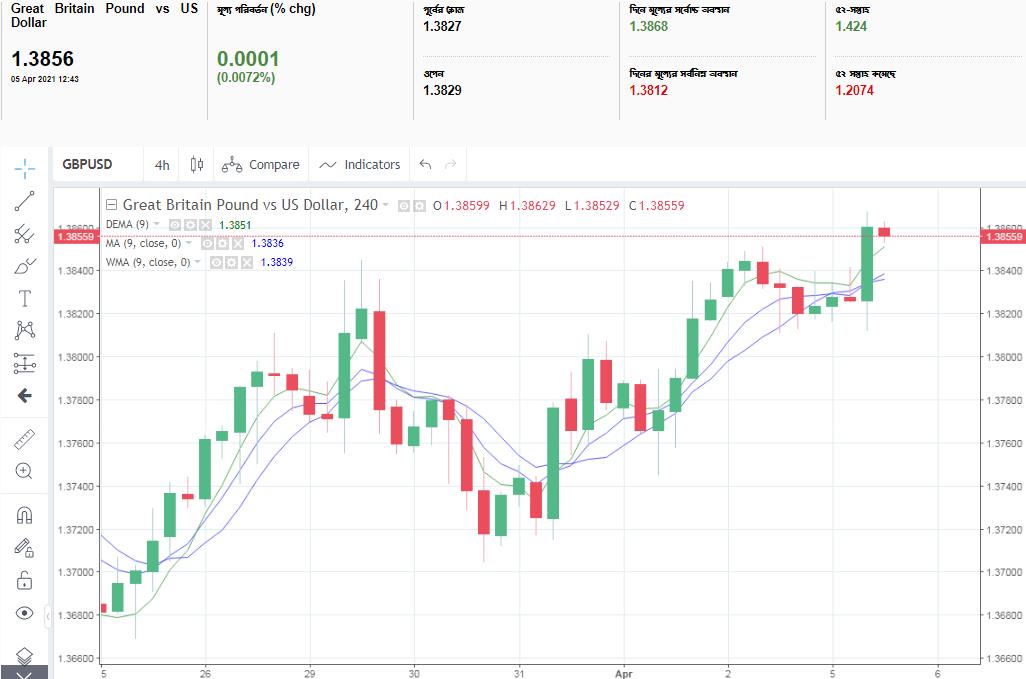Open settings for MA (9, close, 0)

(223, 243)
